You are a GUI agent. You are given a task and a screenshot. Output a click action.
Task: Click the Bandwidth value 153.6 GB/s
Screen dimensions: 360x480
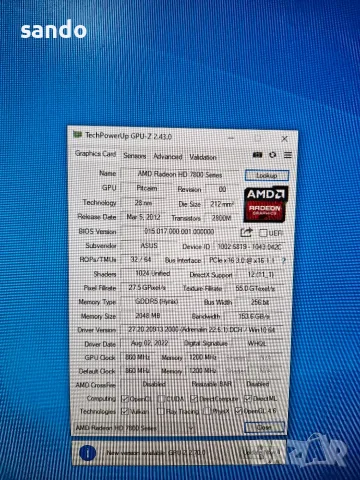pyautogui.click(x=254, y=316)
